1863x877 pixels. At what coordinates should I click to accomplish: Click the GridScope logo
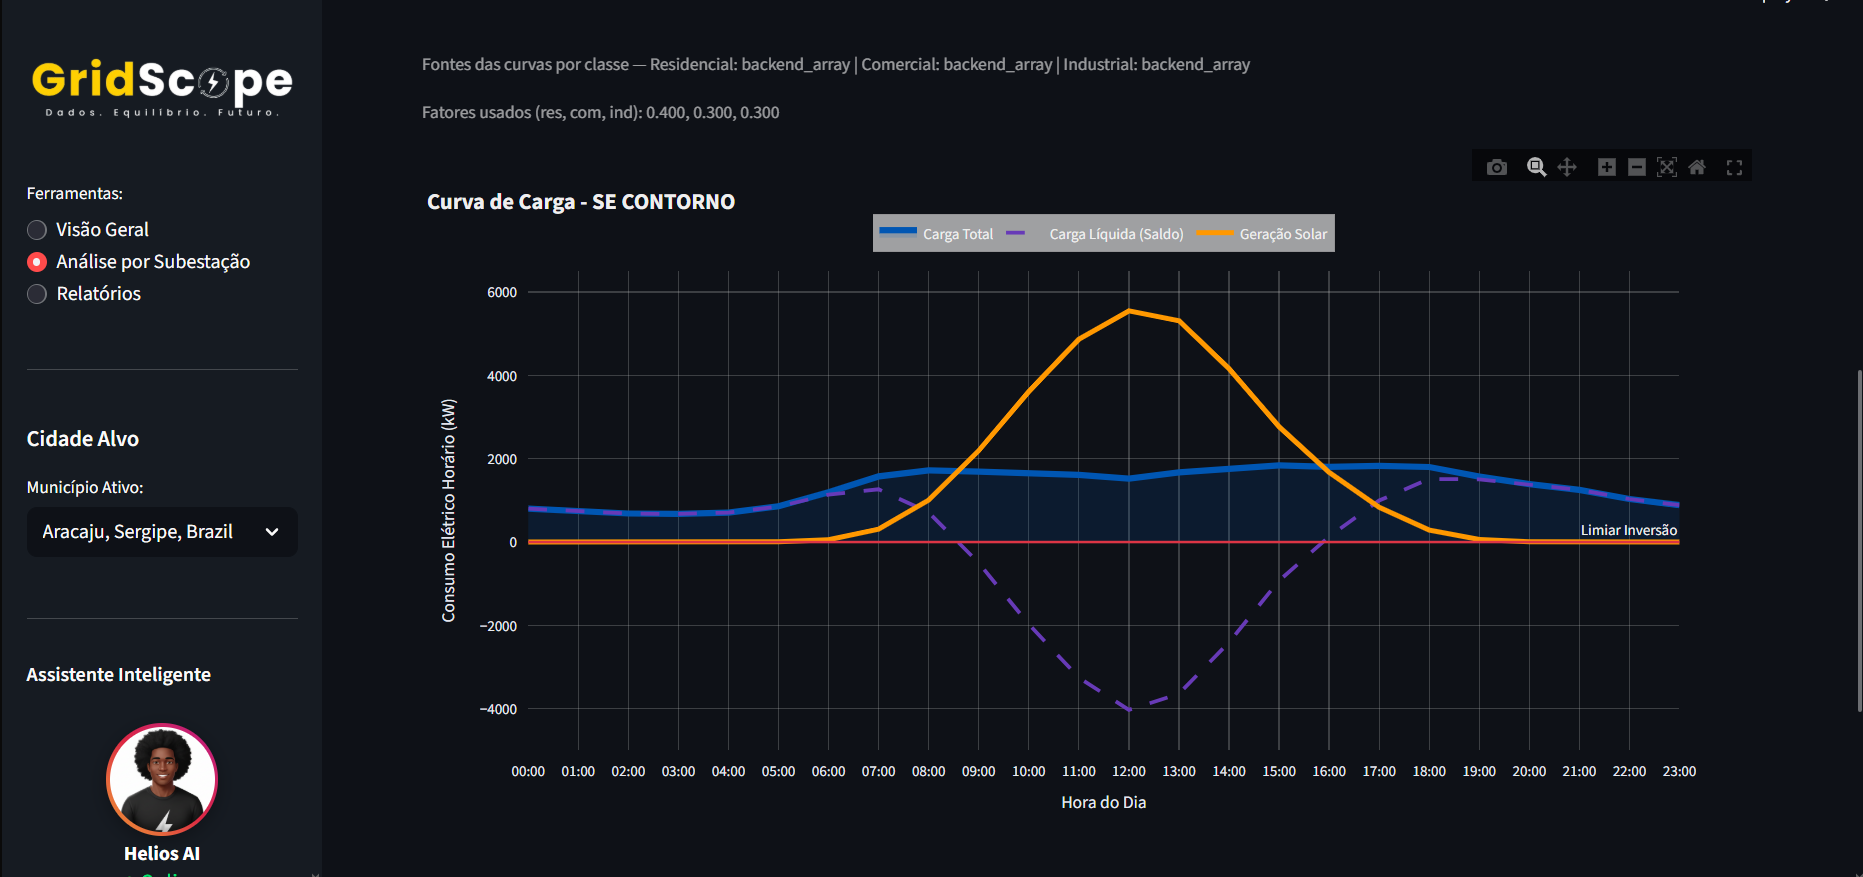162,88
